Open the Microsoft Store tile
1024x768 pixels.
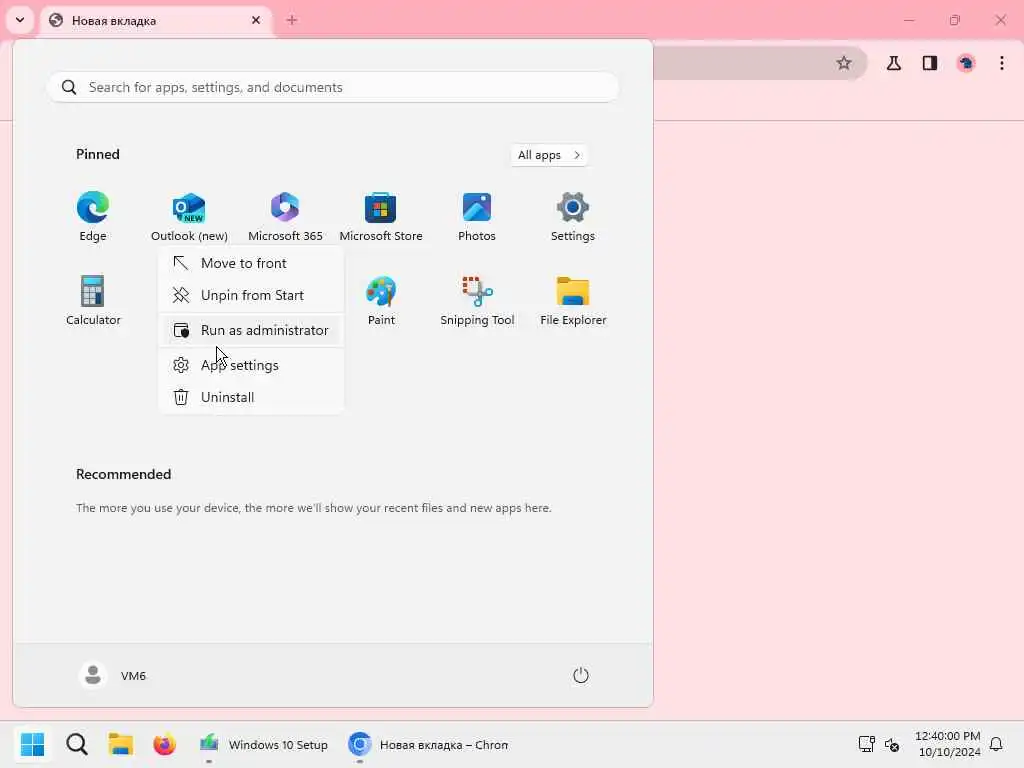pyautogui.click(x=381, y=217)
